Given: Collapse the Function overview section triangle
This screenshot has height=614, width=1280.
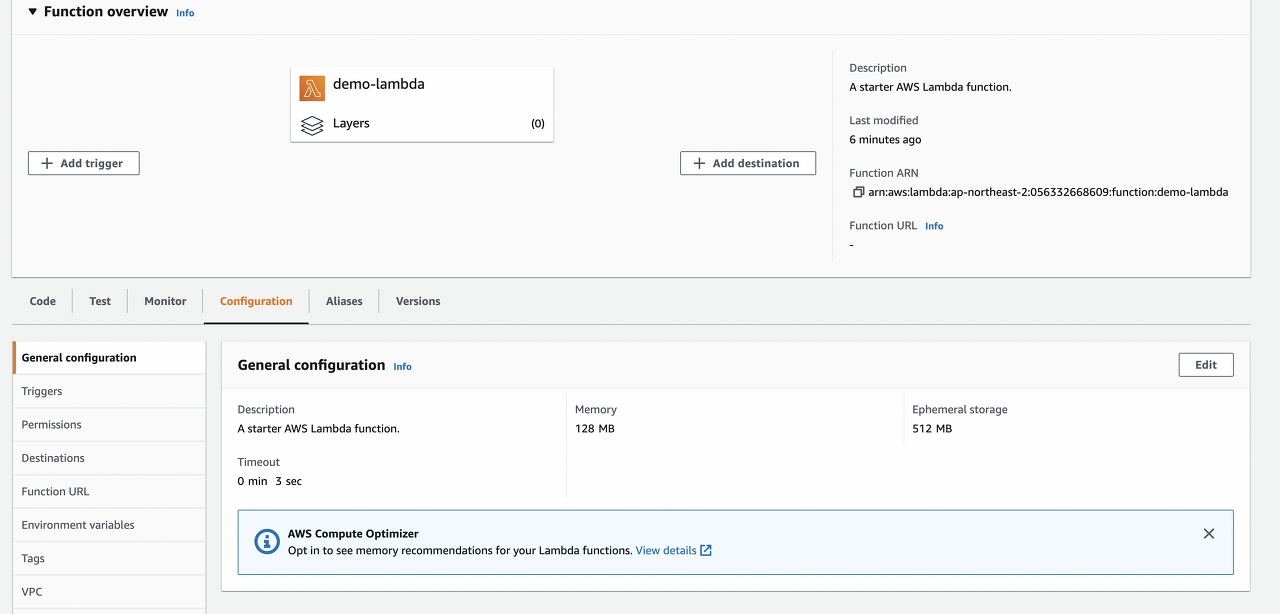Looking at the screenshot, I should 32,12.
